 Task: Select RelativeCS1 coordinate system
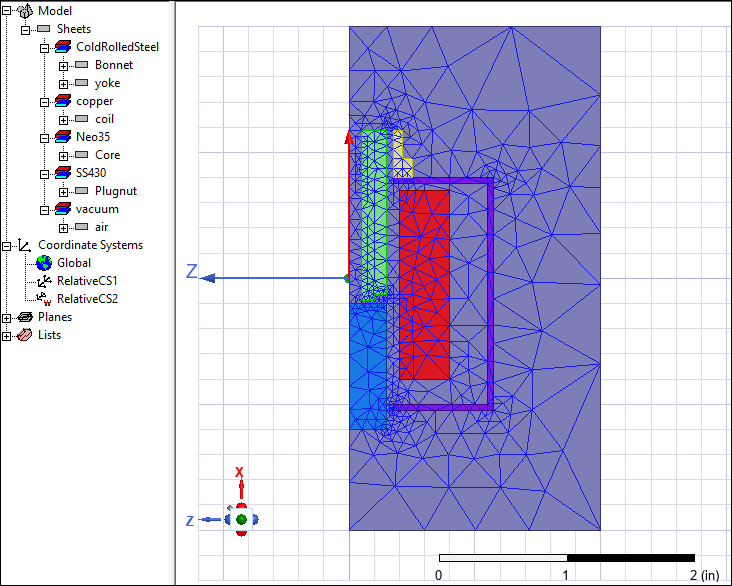[87, 281]
